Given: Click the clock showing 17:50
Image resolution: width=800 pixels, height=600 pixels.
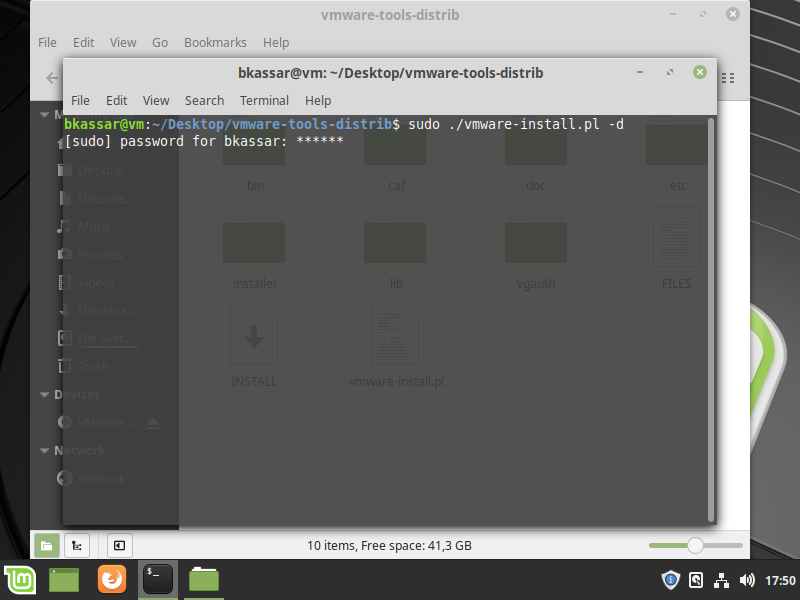Looking at the screenshot, I should pyautogui.click(x=780, y=581).
